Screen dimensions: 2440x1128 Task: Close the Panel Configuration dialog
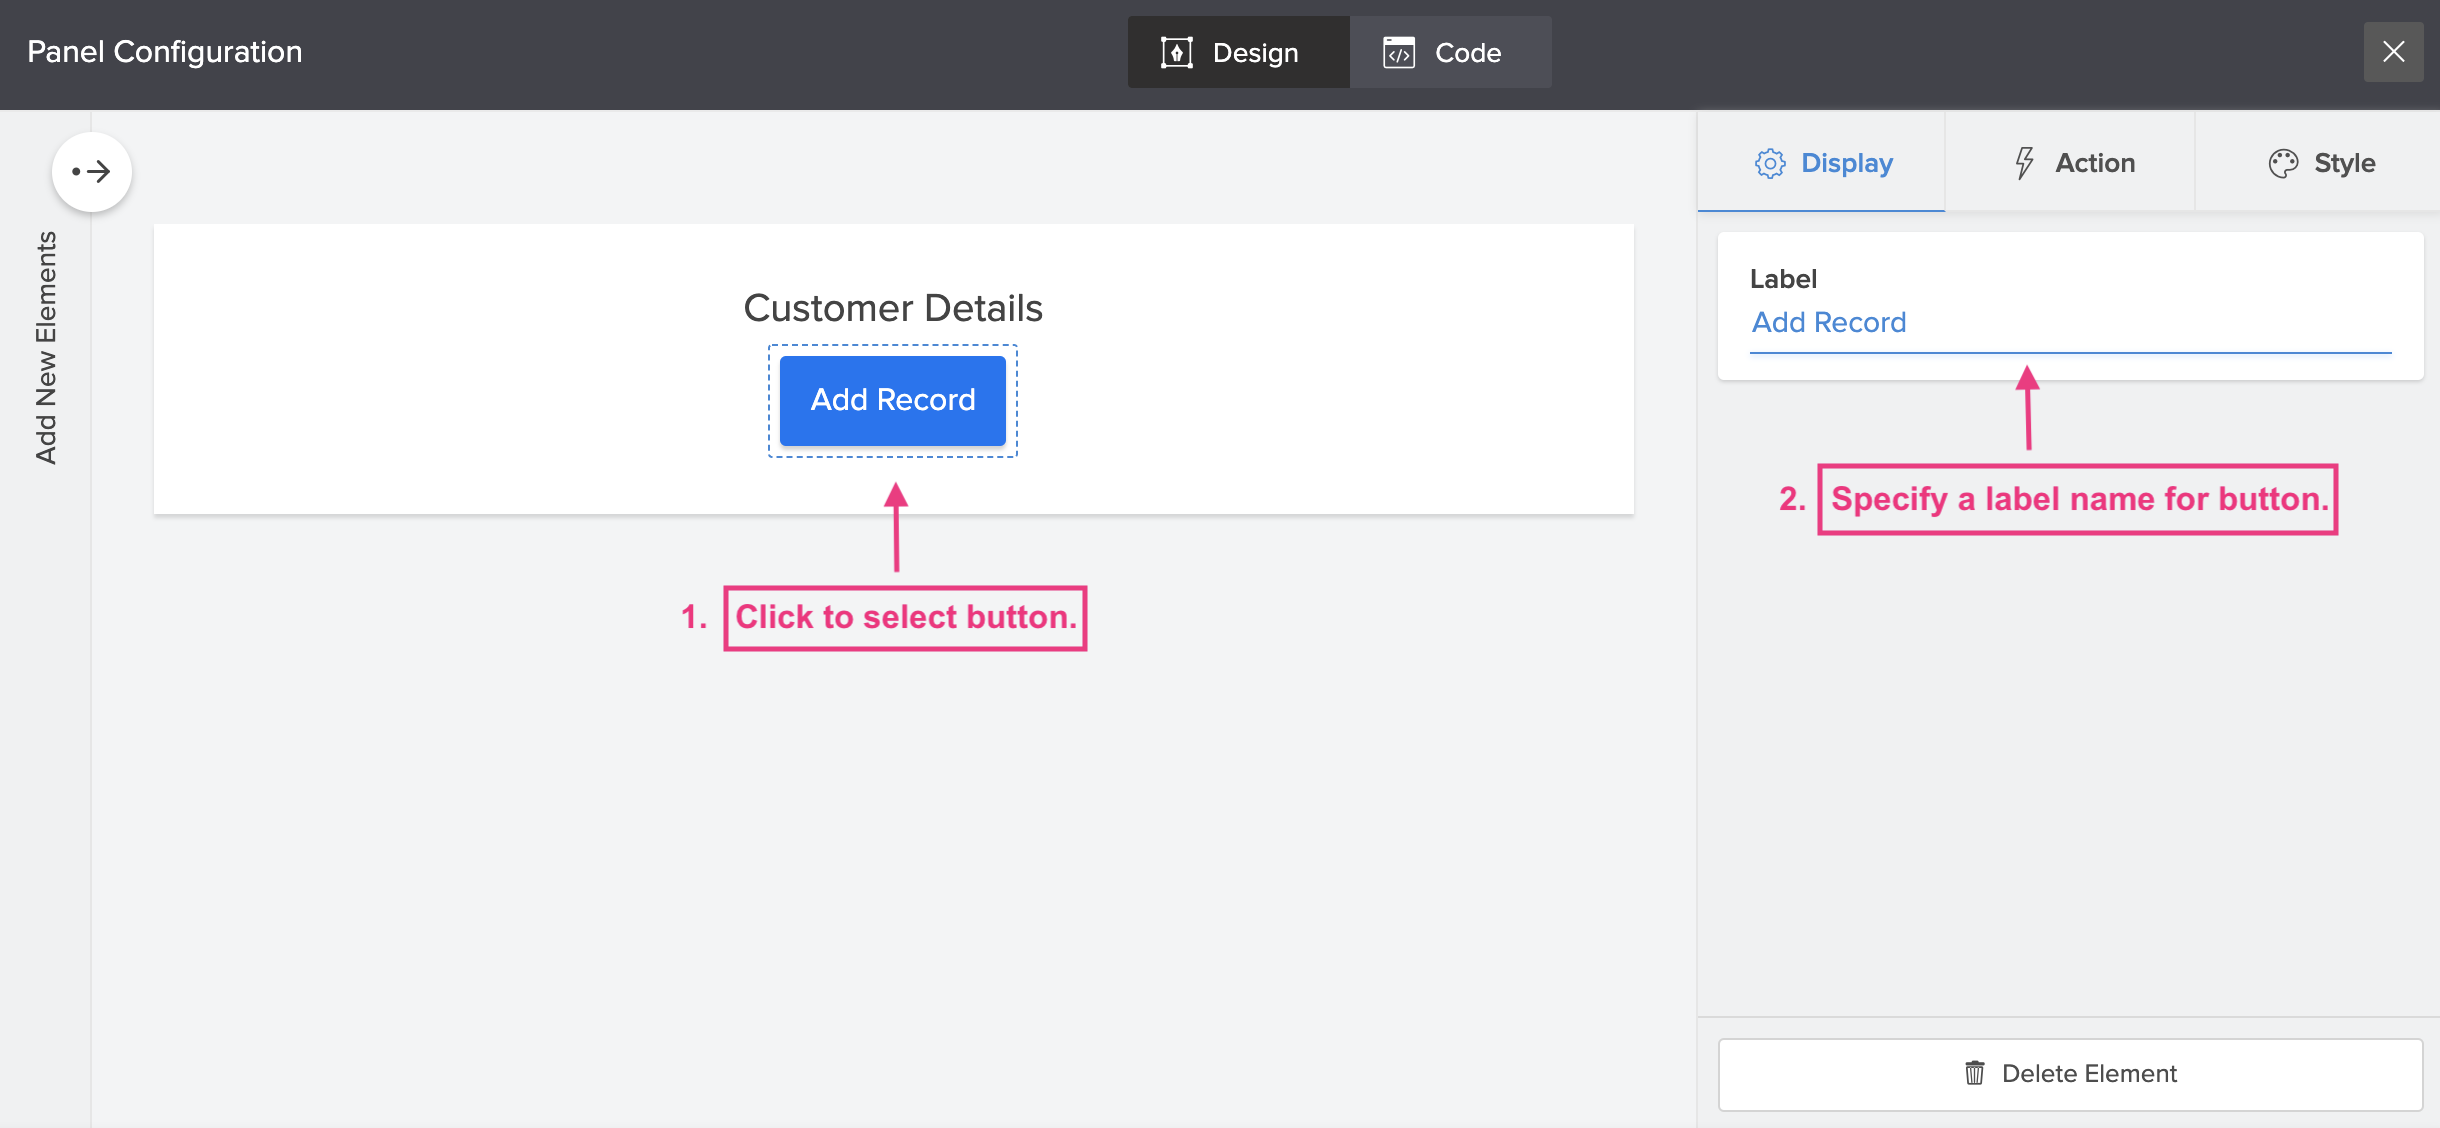tap(2393, 52)
